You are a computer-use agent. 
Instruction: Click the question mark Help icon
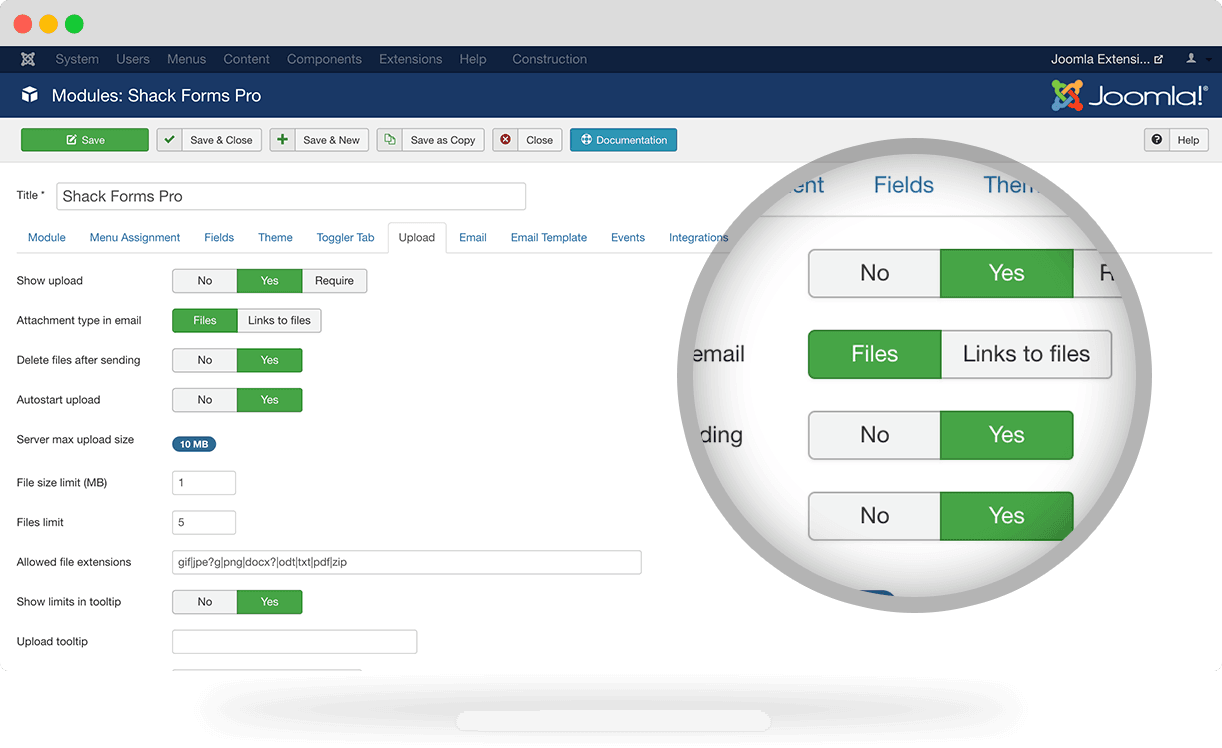pos(1157,140)
